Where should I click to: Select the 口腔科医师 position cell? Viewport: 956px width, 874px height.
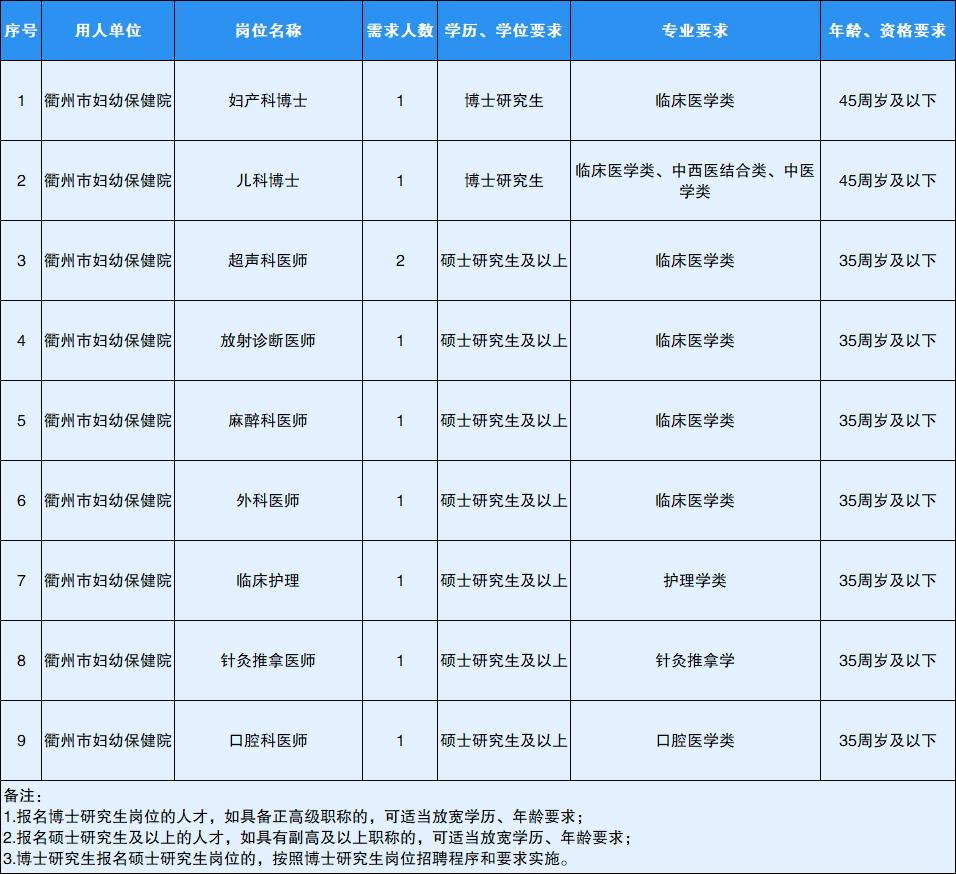pos(268,741)
